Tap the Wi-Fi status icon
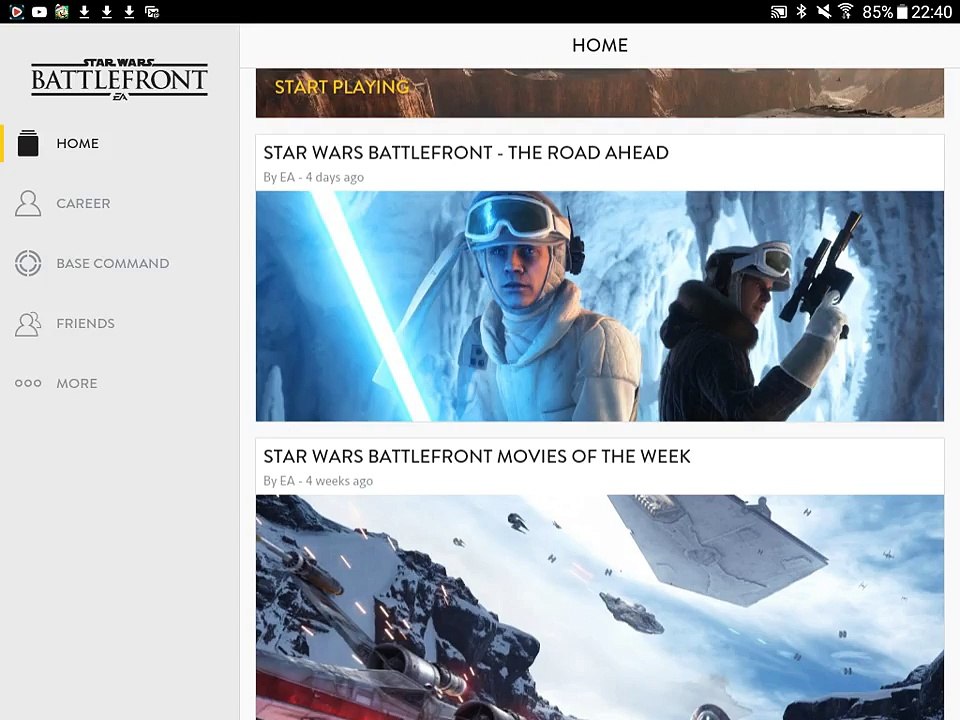The width and height of the screenshot is (960, 720). [846, 12]
